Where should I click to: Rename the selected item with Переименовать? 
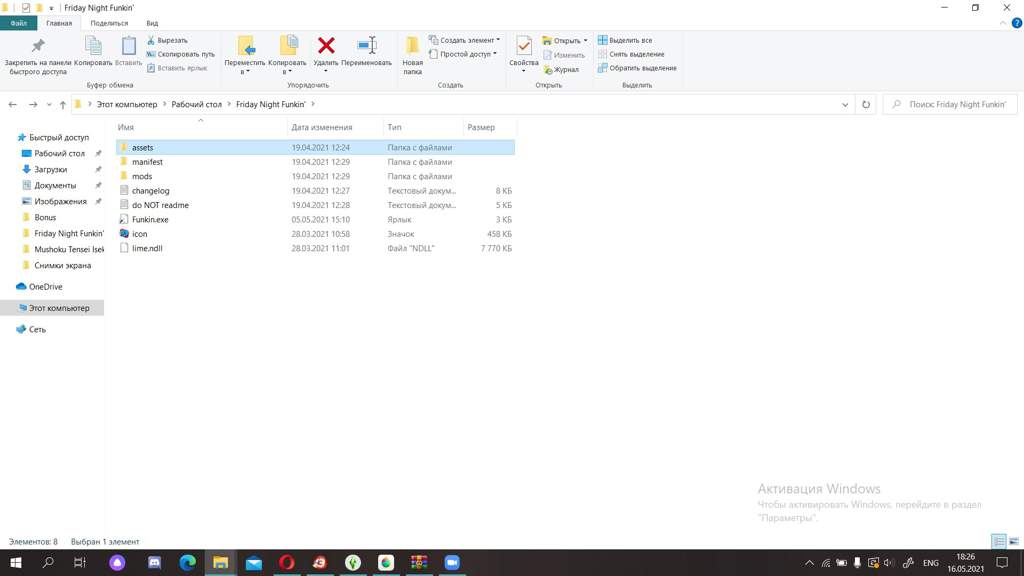(x=366, y=51)
